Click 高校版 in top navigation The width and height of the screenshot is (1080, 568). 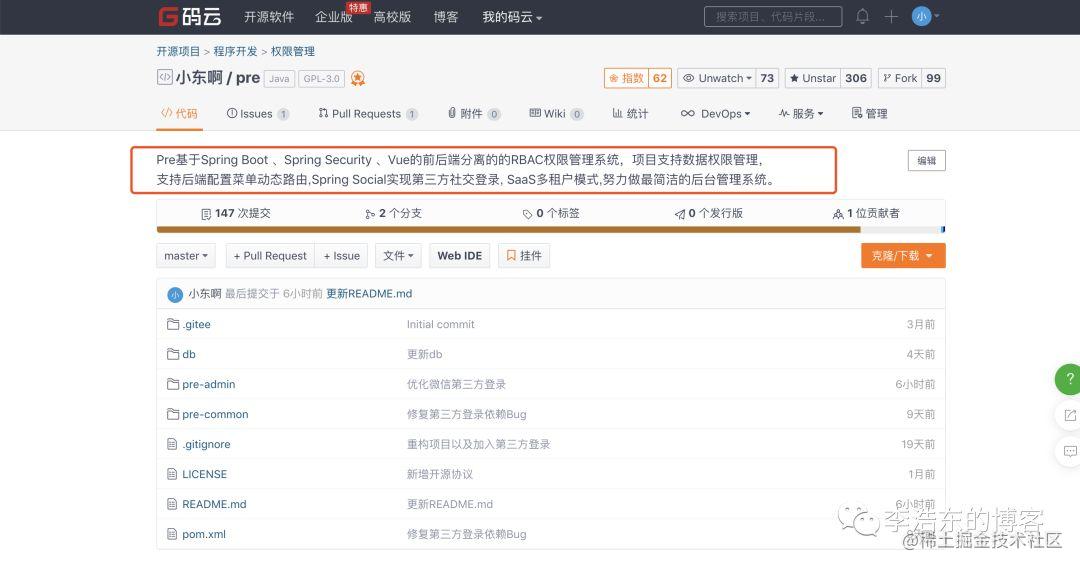point(393,17)
